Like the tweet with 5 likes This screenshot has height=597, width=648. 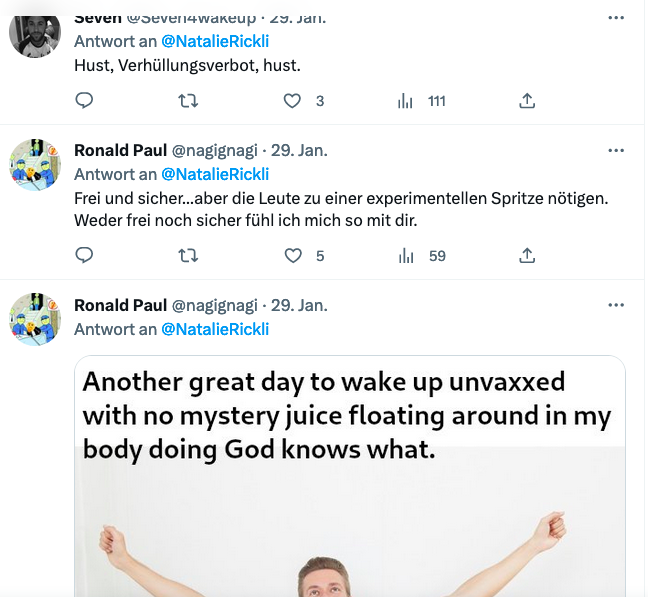pos(293,256)
